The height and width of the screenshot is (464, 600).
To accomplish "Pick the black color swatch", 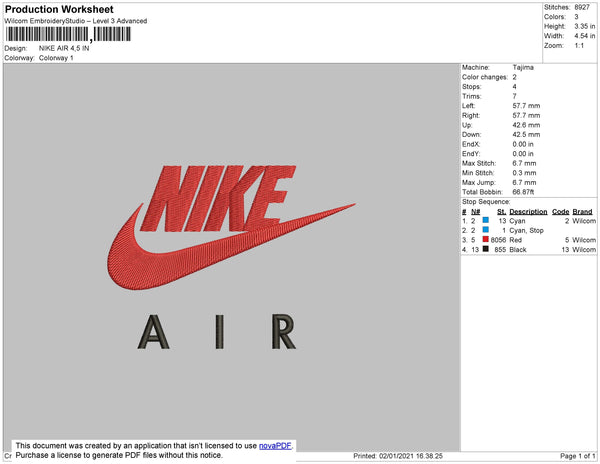I will (486, 249).
